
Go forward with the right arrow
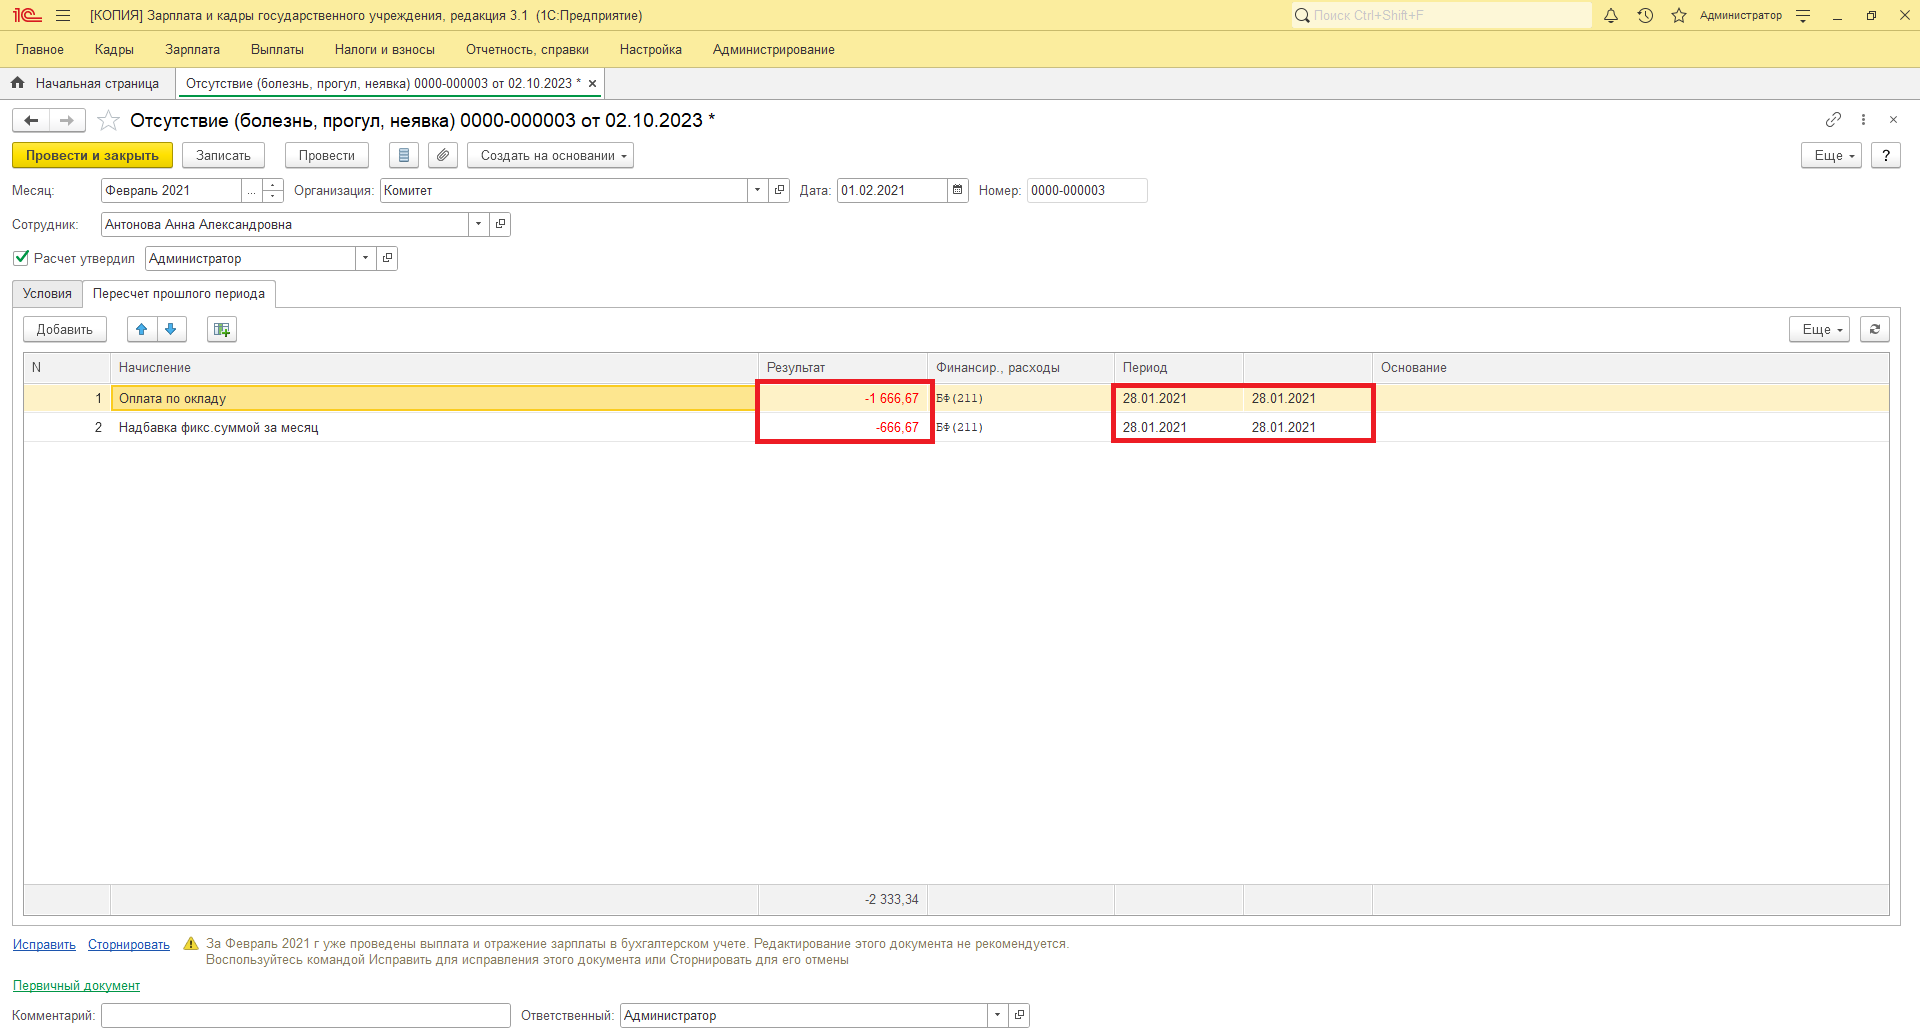click(67, 121)
